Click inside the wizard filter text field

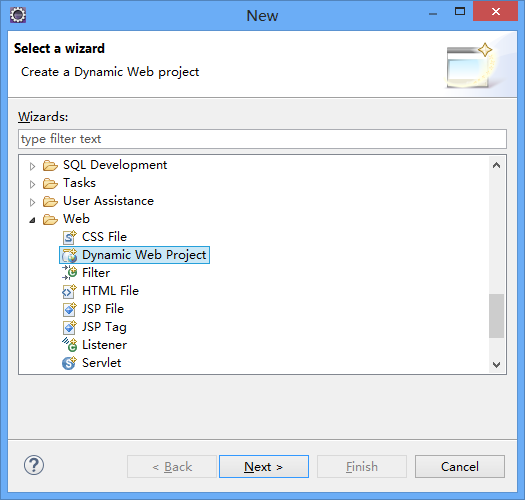(262, 139)
